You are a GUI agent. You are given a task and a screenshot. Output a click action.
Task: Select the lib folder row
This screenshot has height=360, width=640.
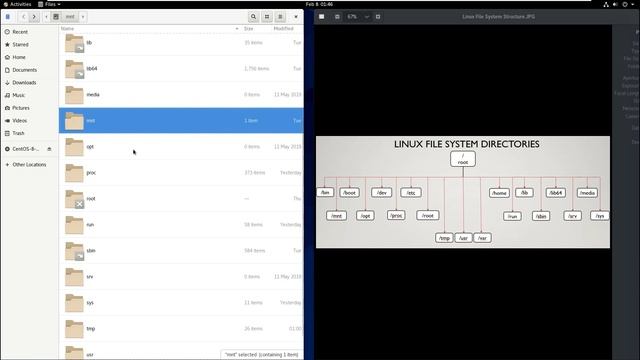click(181, 43)
